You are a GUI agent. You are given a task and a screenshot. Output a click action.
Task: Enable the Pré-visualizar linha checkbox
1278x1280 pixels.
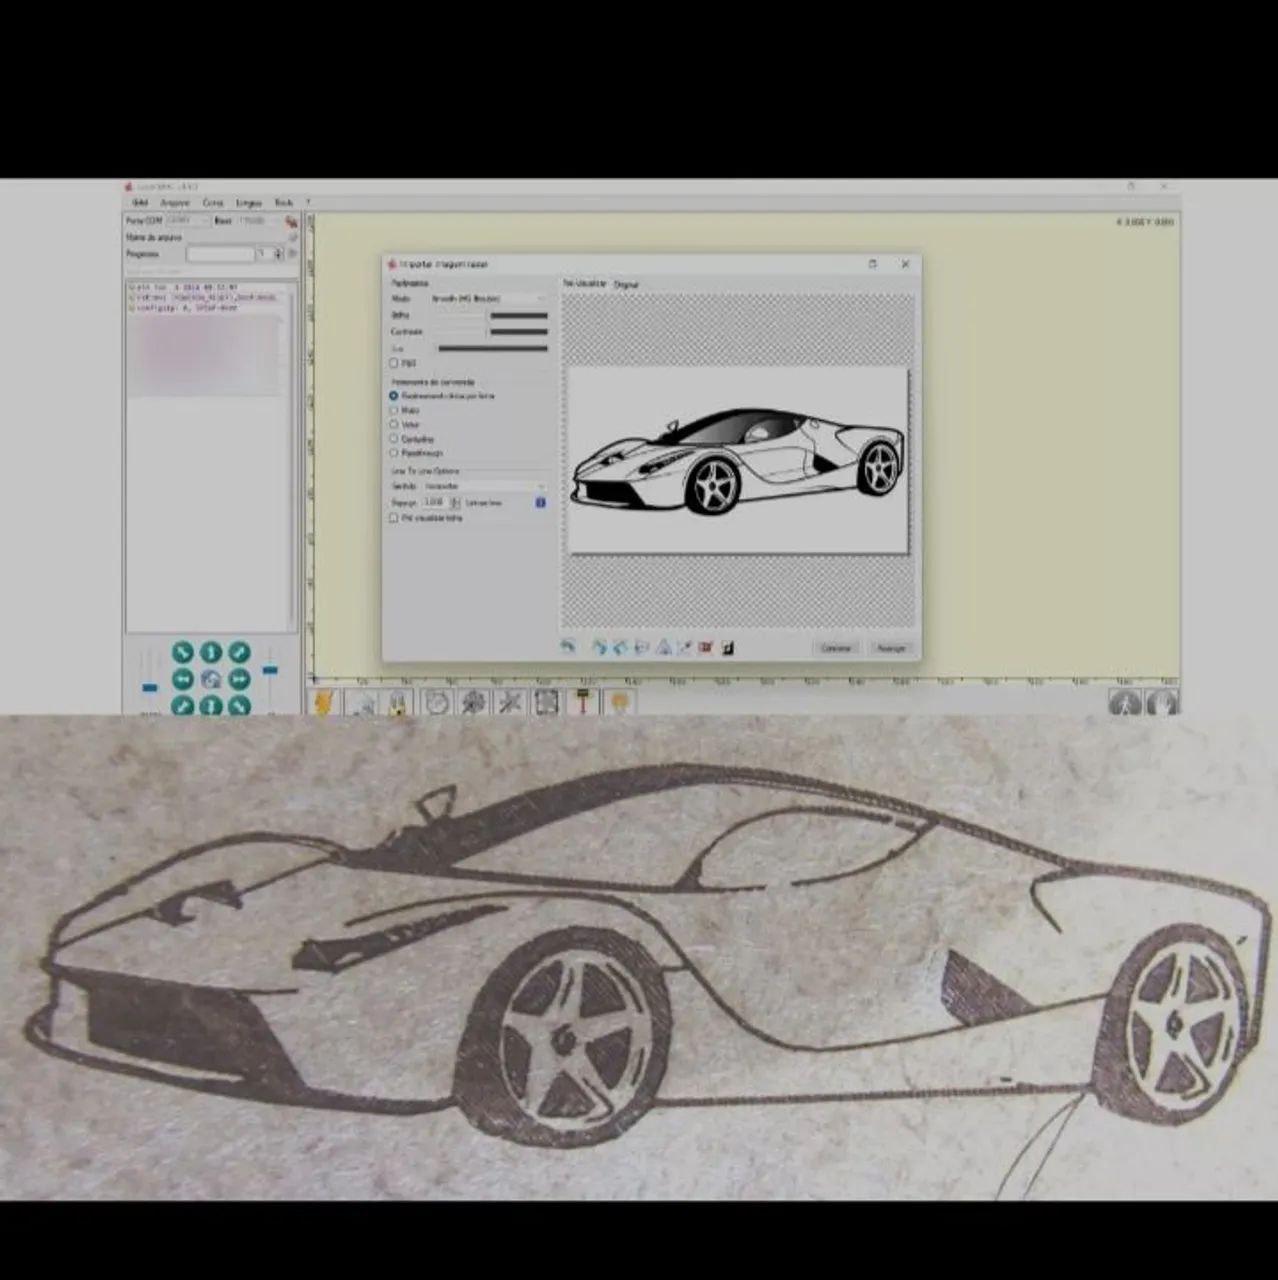tap(394, 518)
